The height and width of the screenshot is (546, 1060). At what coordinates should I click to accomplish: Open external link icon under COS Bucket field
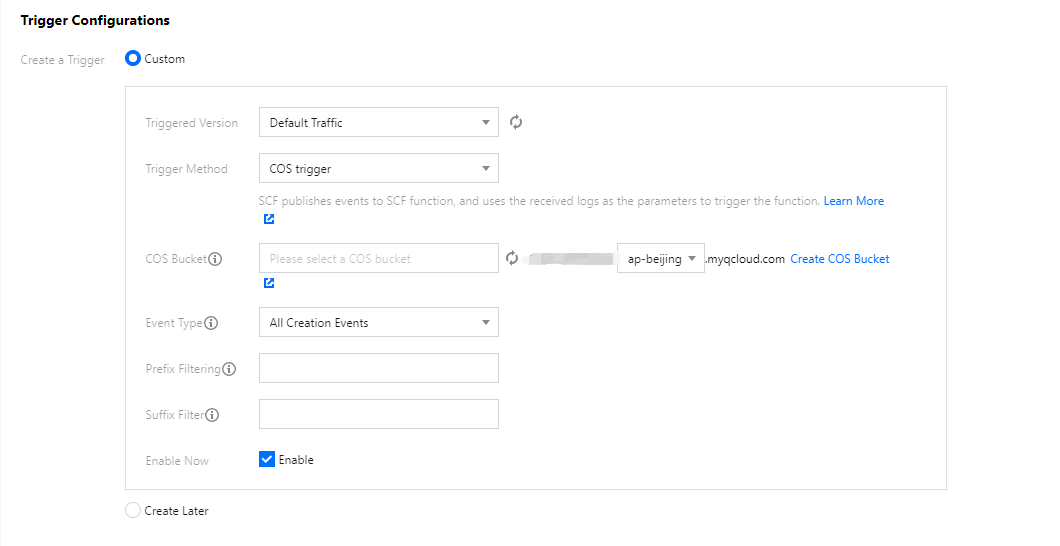click(x=269, y=283)
